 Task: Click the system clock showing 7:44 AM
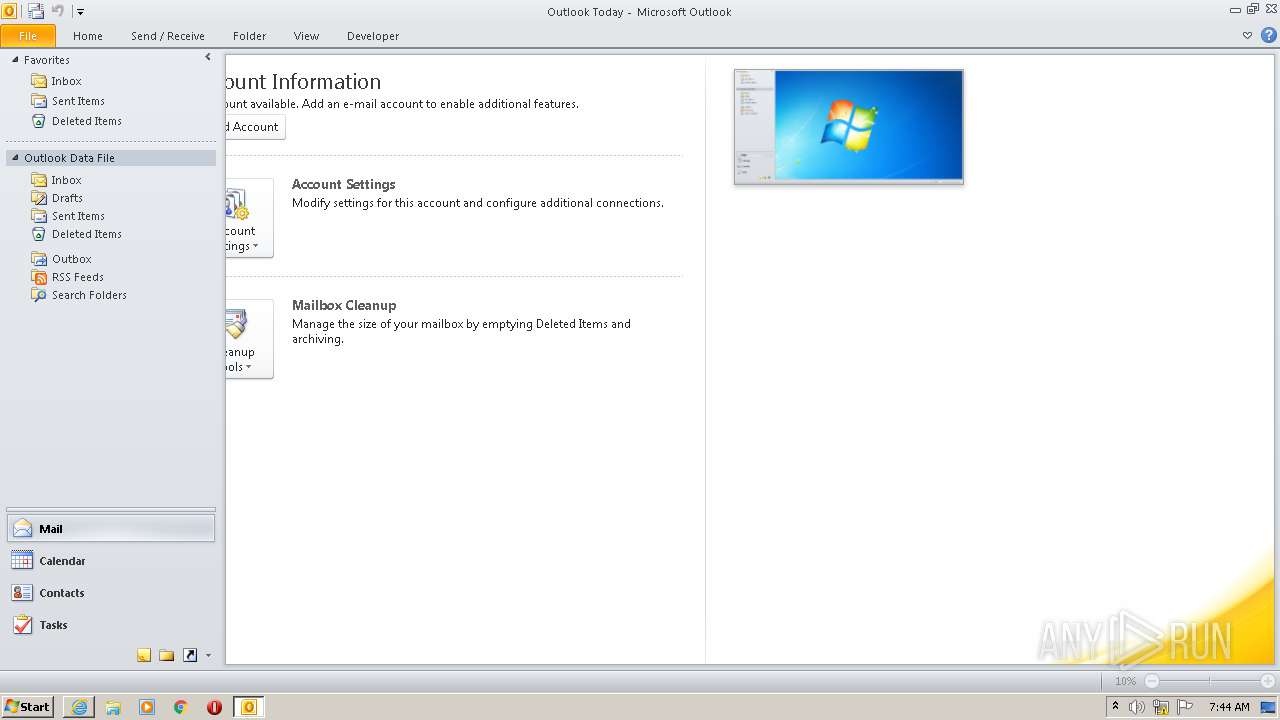pos(1229,707)
